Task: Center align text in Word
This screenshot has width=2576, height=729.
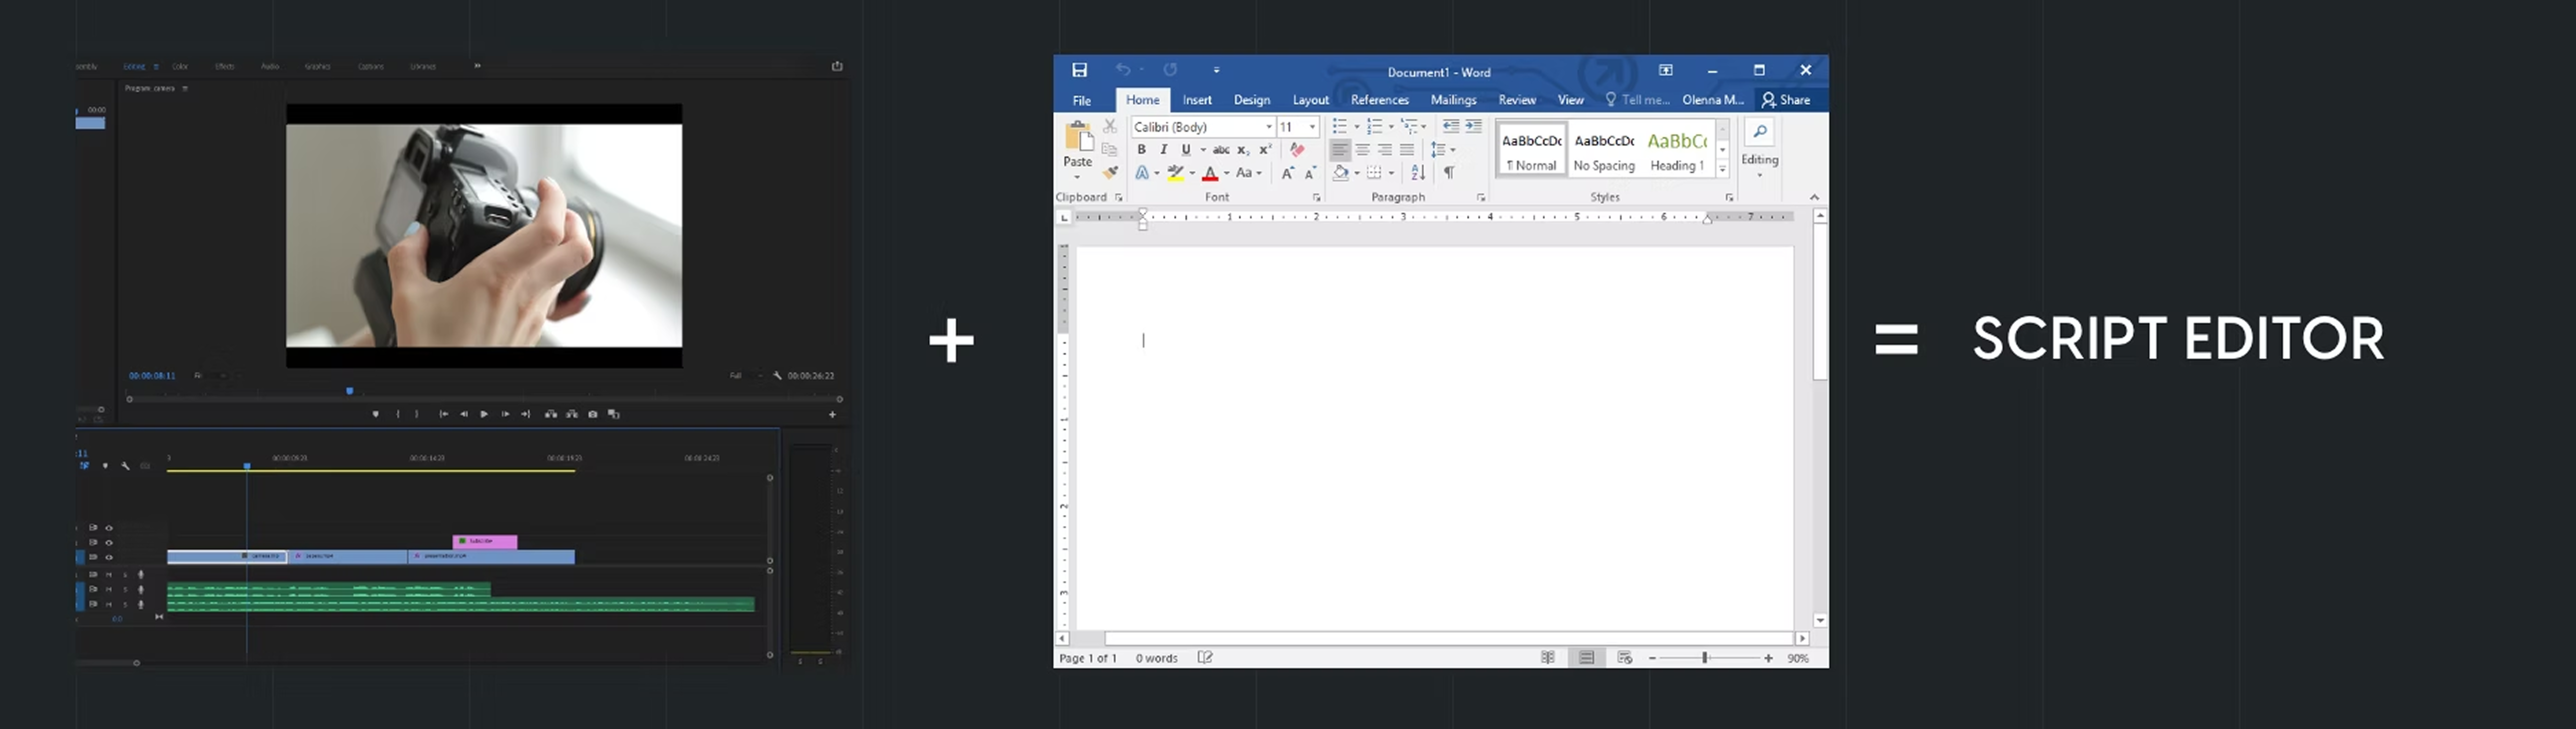Action: [x=1363, y=150]
